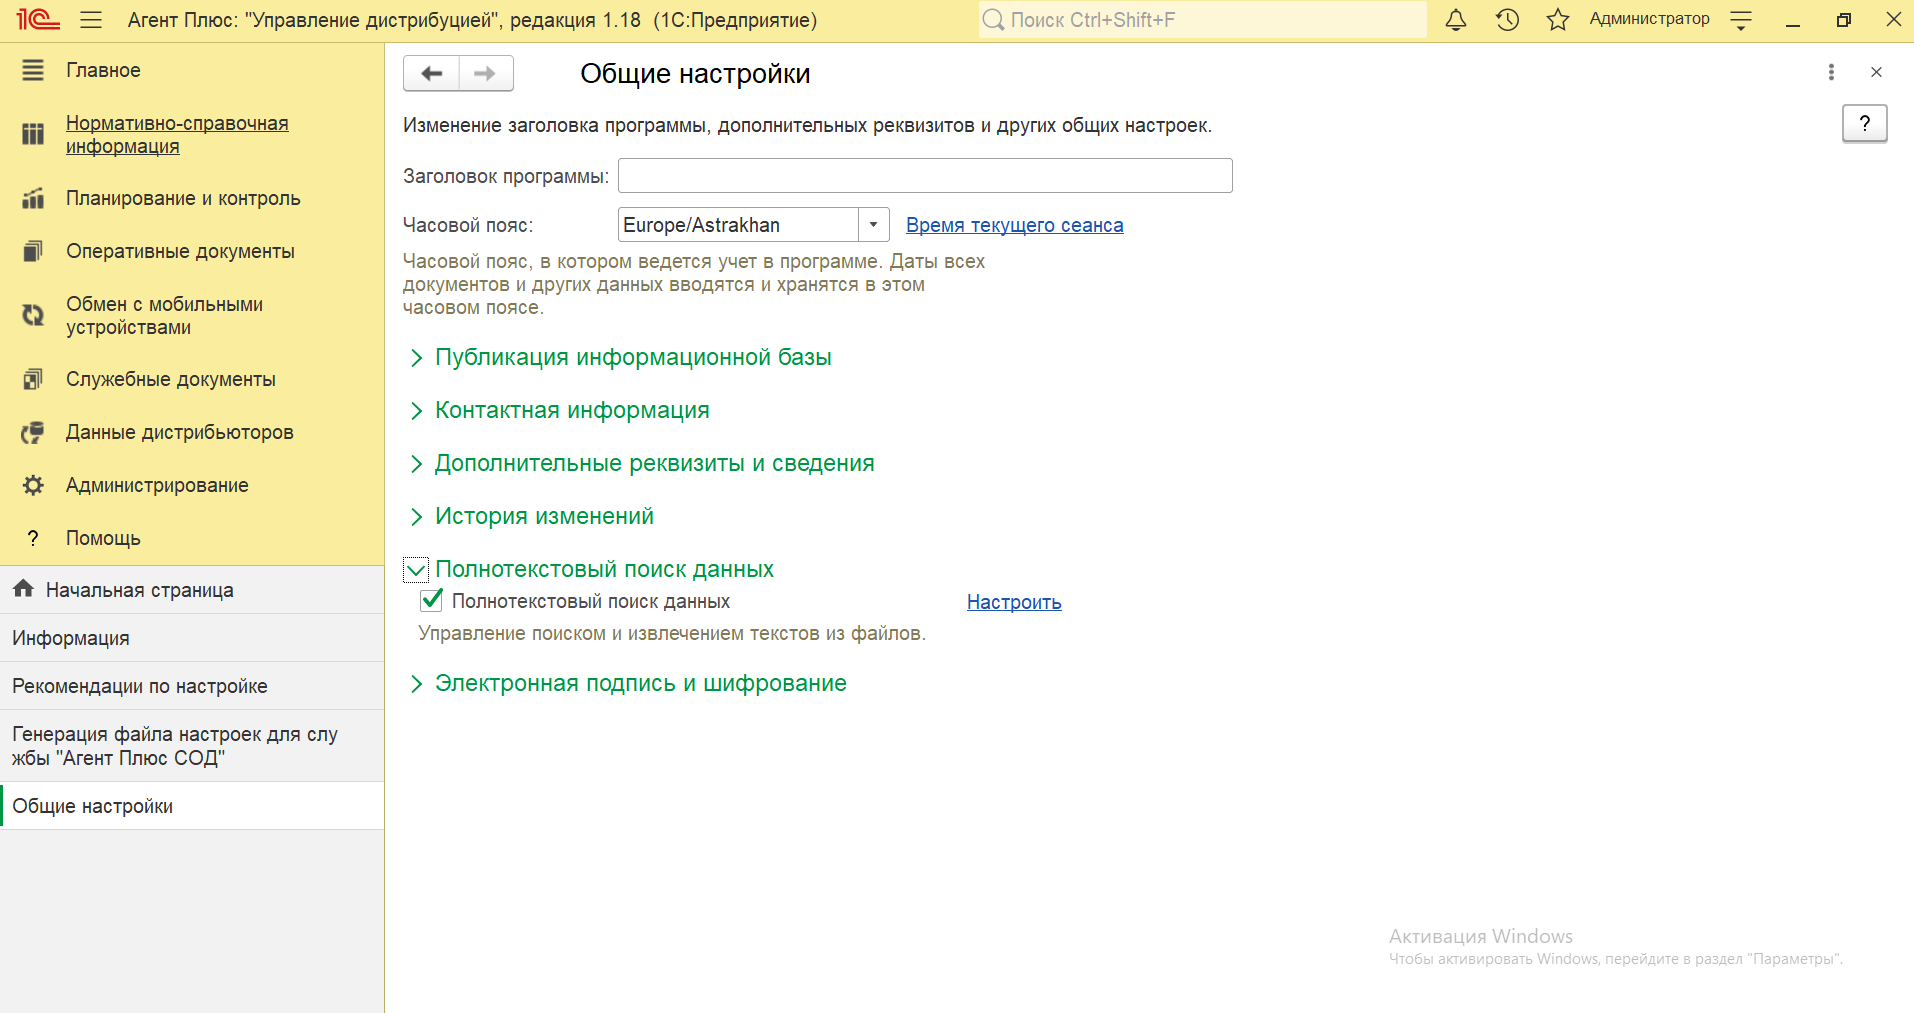Open Оперативные документы section
This screenshot has height=1013, width=1914.
(180, 251)
